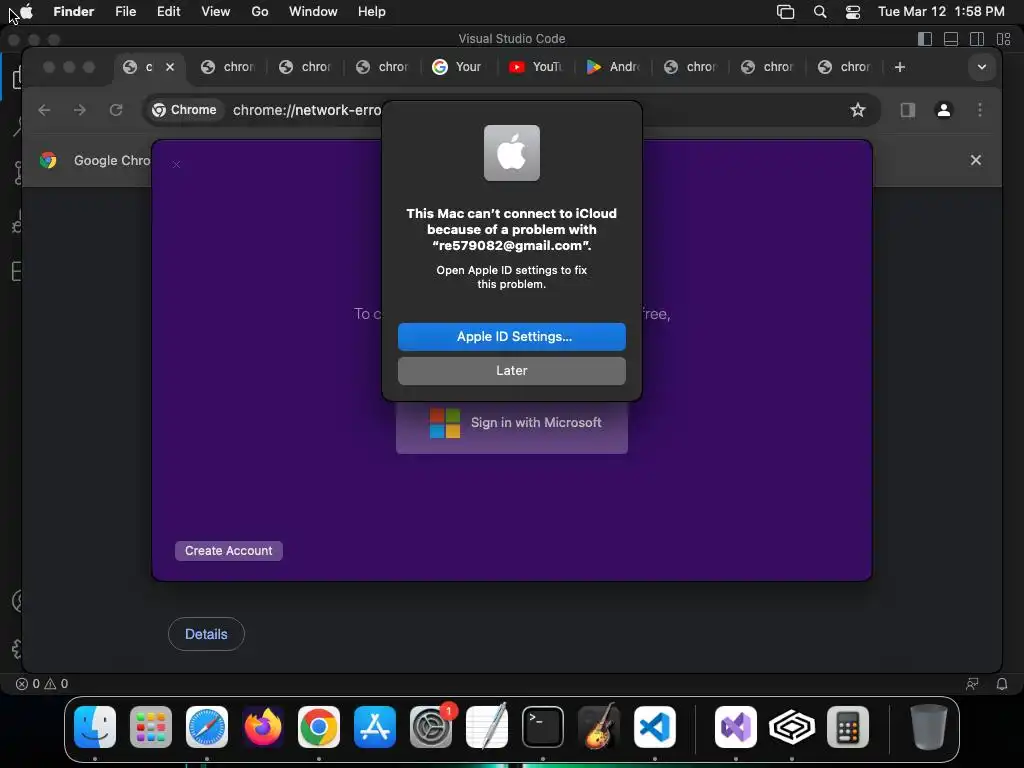Bookmark this page with star icon
This screenshot has width=1024, height=768.
pyautogui.click(x=857, y=110)
